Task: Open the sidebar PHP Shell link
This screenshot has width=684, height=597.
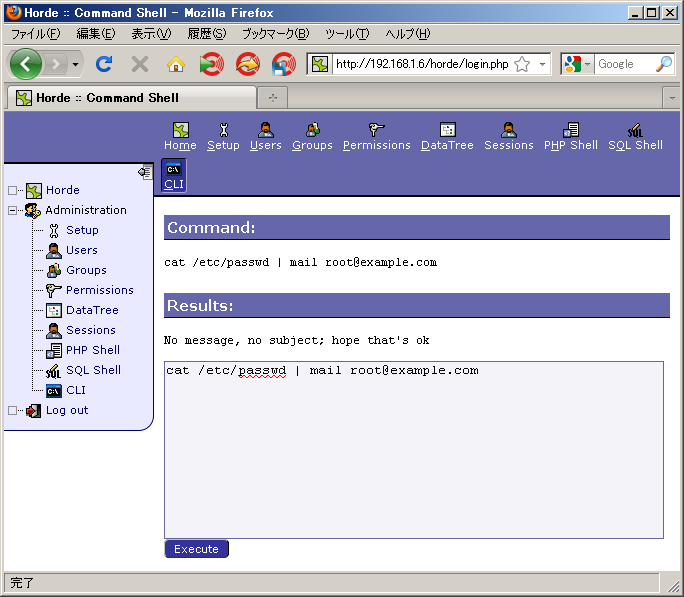Action: [93, 351]
